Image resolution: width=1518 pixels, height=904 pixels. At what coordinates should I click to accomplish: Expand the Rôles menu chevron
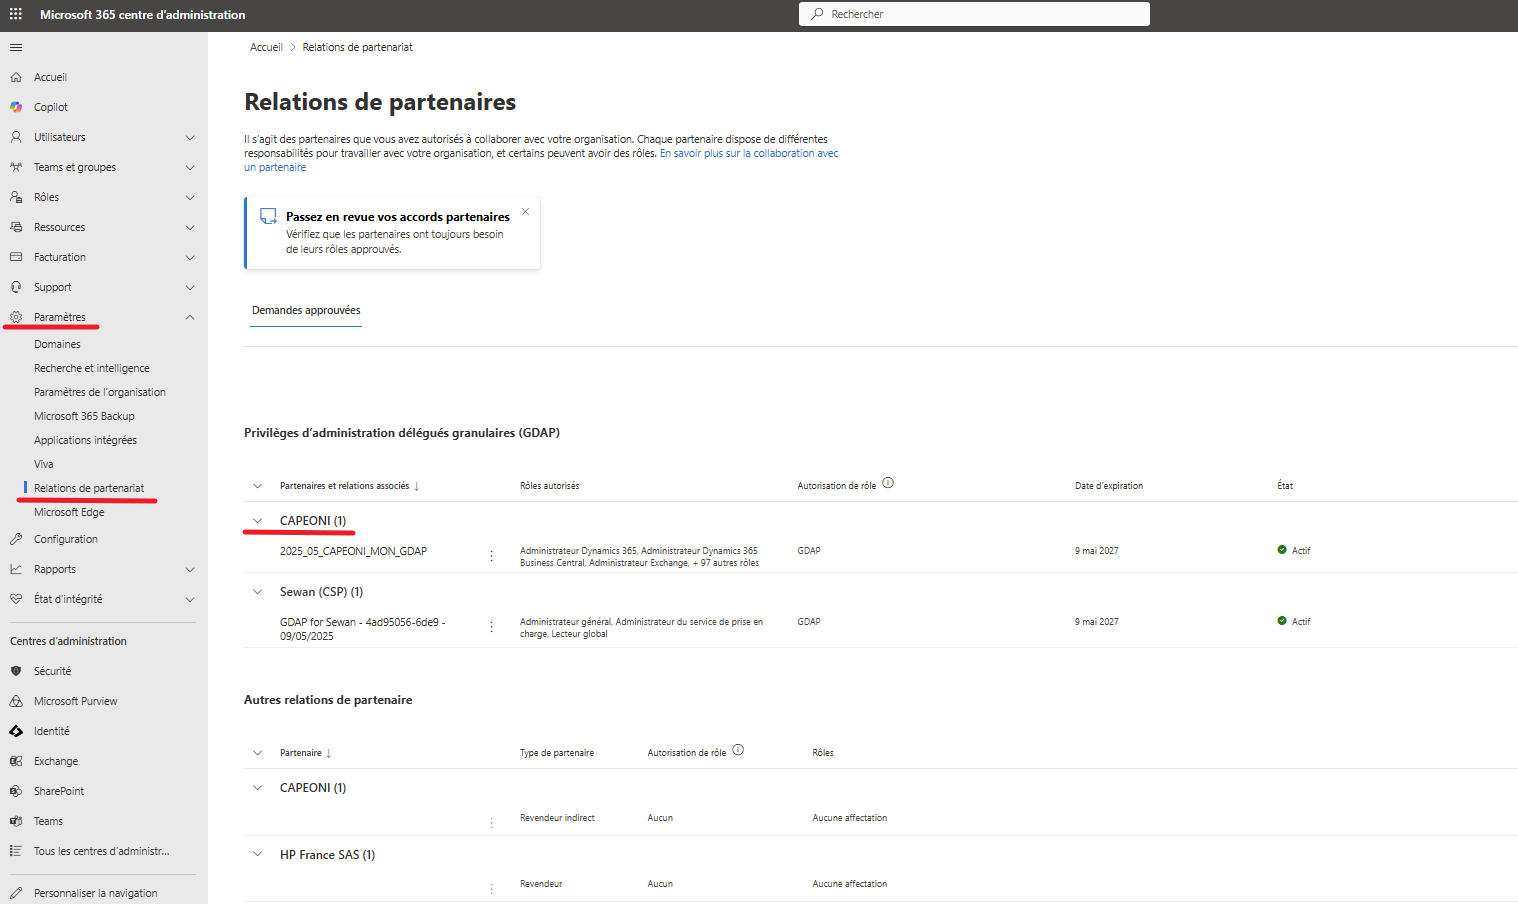(x=190, y=197)
